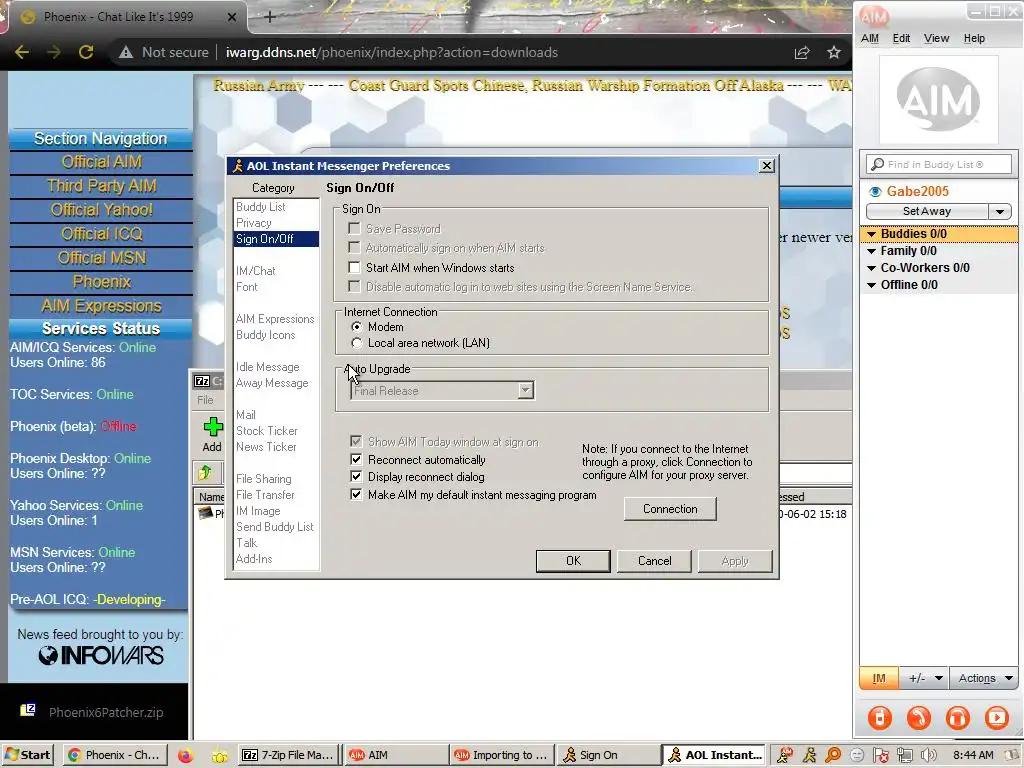The image size is (1024, 768).
Task: Open the Actions dropdown in AIM window
Action: pos(984,679)
